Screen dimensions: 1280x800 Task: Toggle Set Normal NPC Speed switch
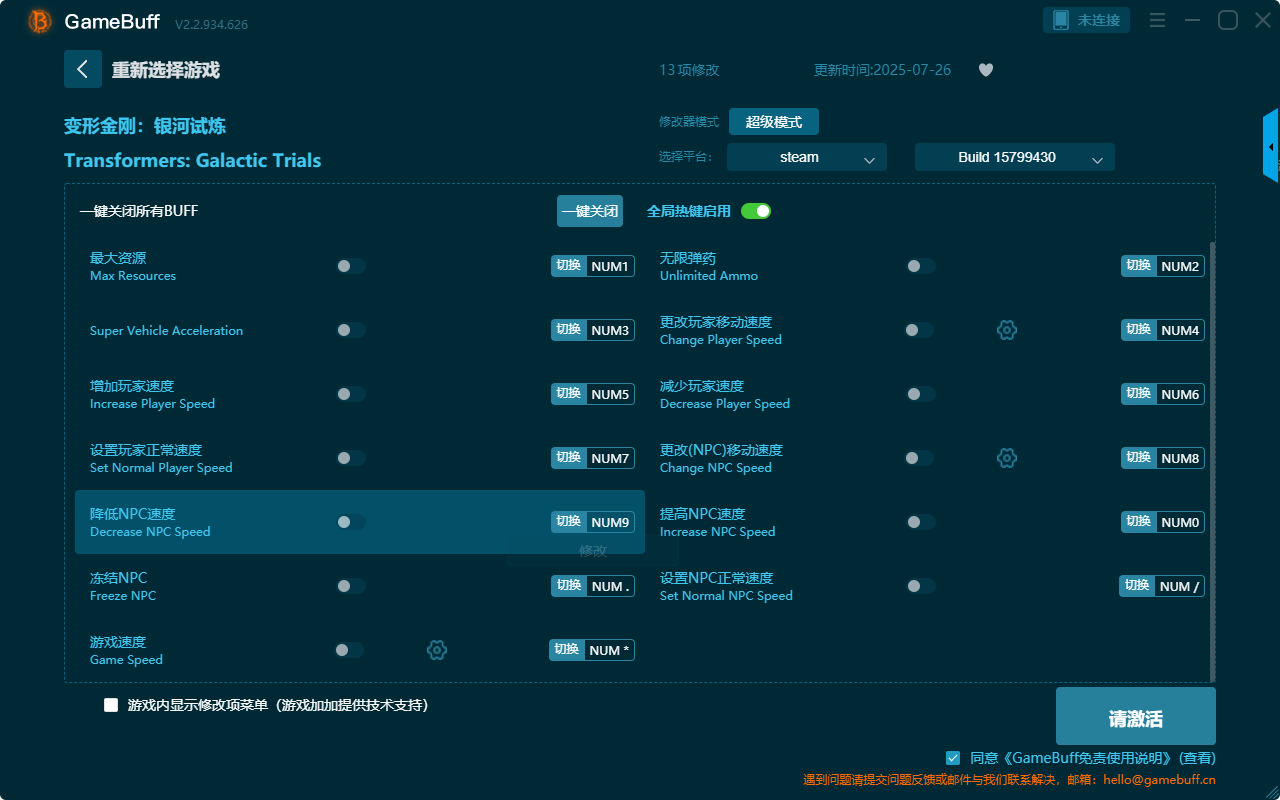point(920,586)
